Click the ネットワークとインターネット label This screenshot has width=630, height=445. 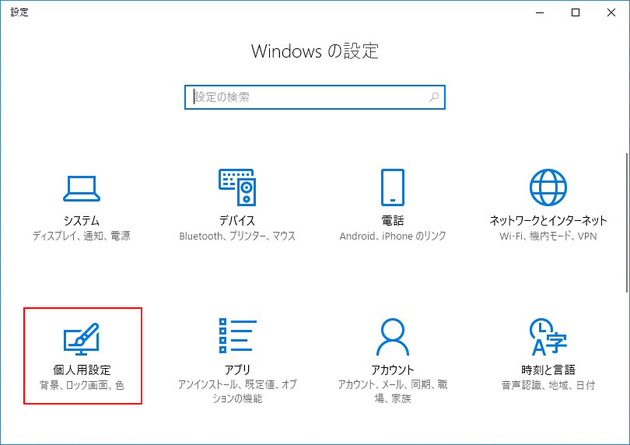[548, 220]
